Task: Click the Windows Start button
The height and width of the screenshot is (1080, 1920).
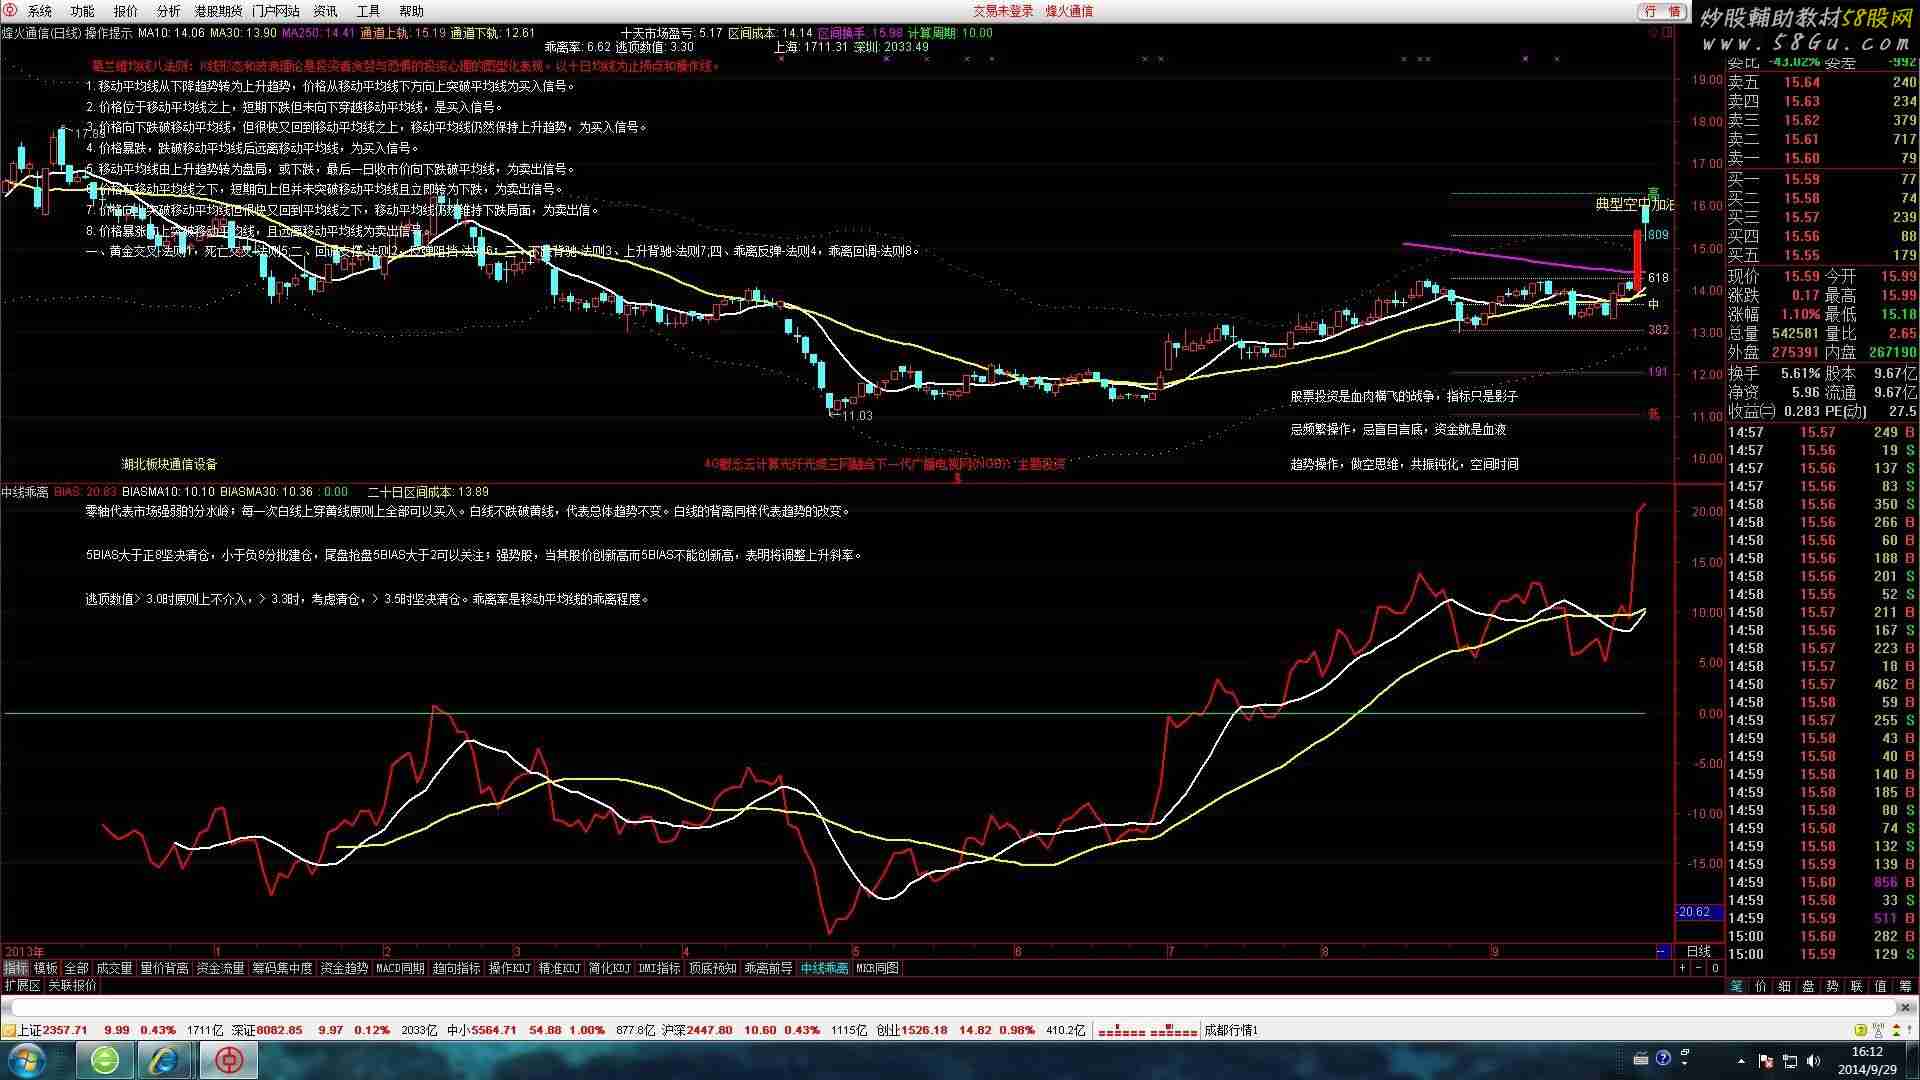Action: (x=26, y=1059)
